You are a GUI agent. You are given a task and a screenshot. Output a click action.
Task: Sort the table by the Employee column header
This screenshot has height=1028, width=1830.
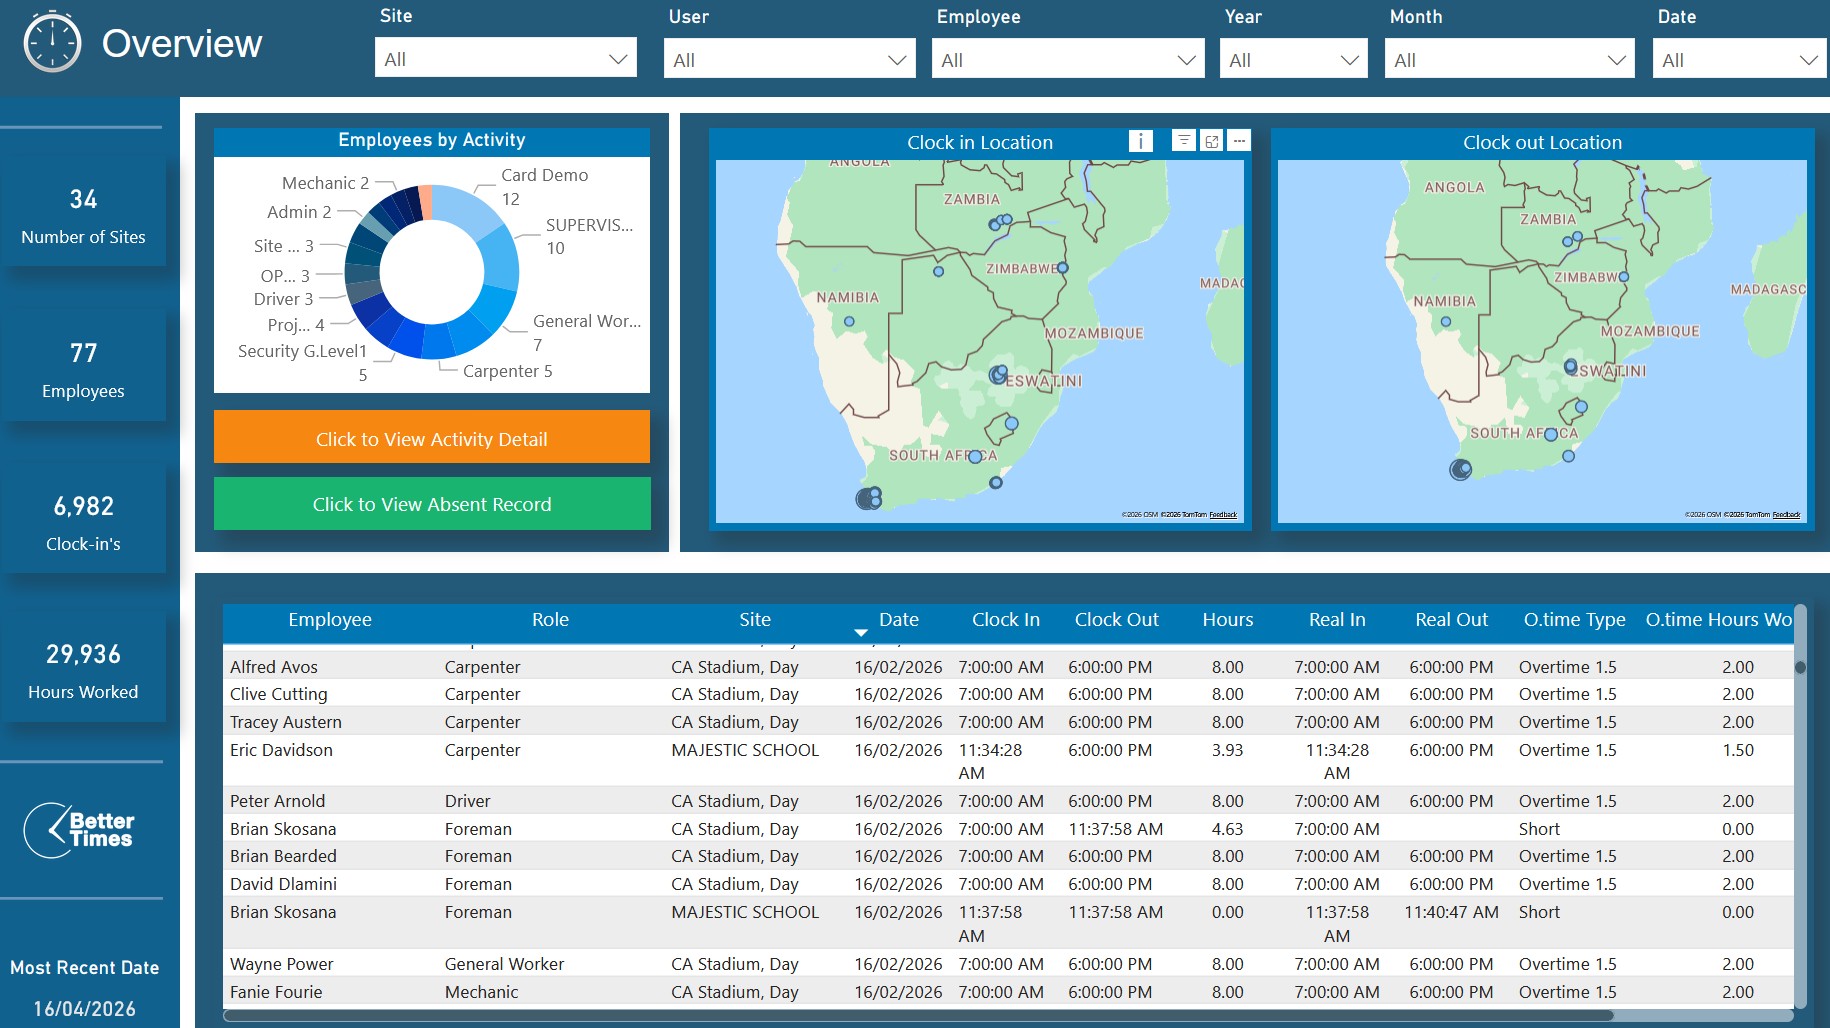[330, 620]
